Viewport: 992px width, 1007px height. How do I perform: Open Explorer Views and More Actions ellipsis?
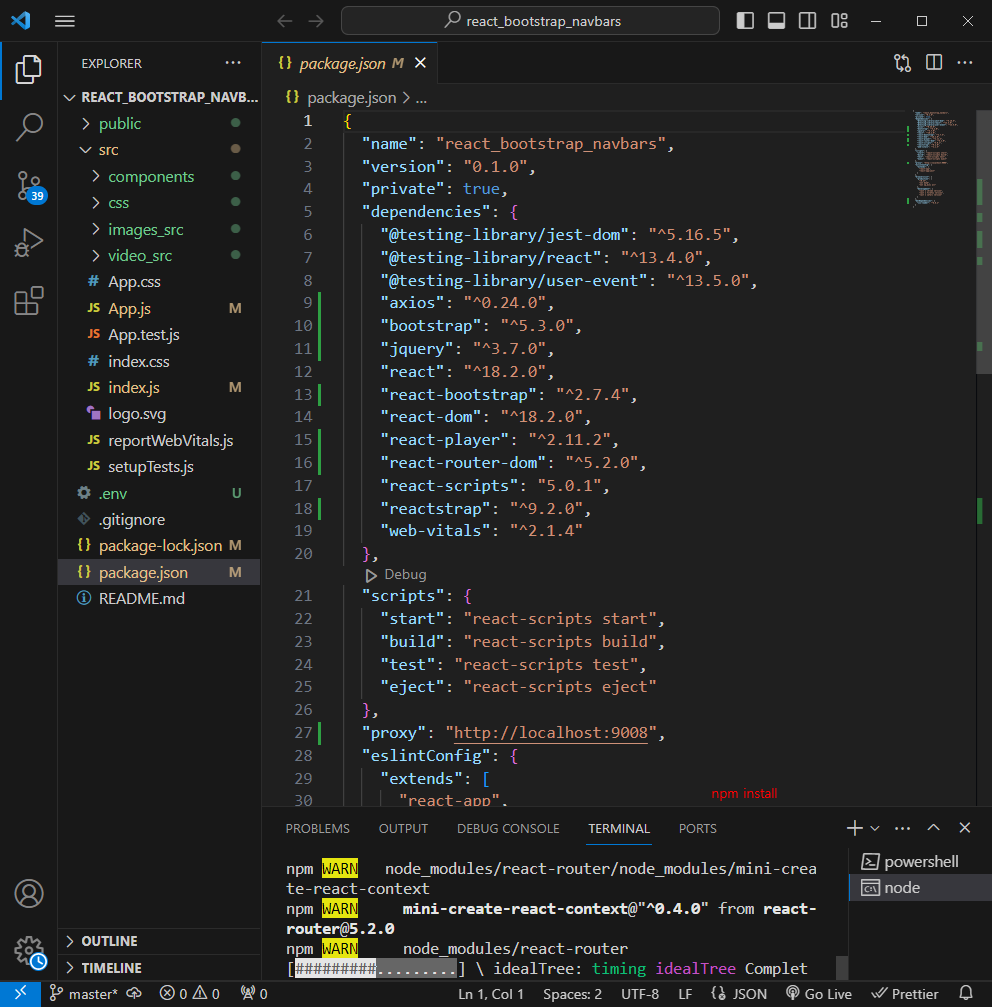(233, 63)
